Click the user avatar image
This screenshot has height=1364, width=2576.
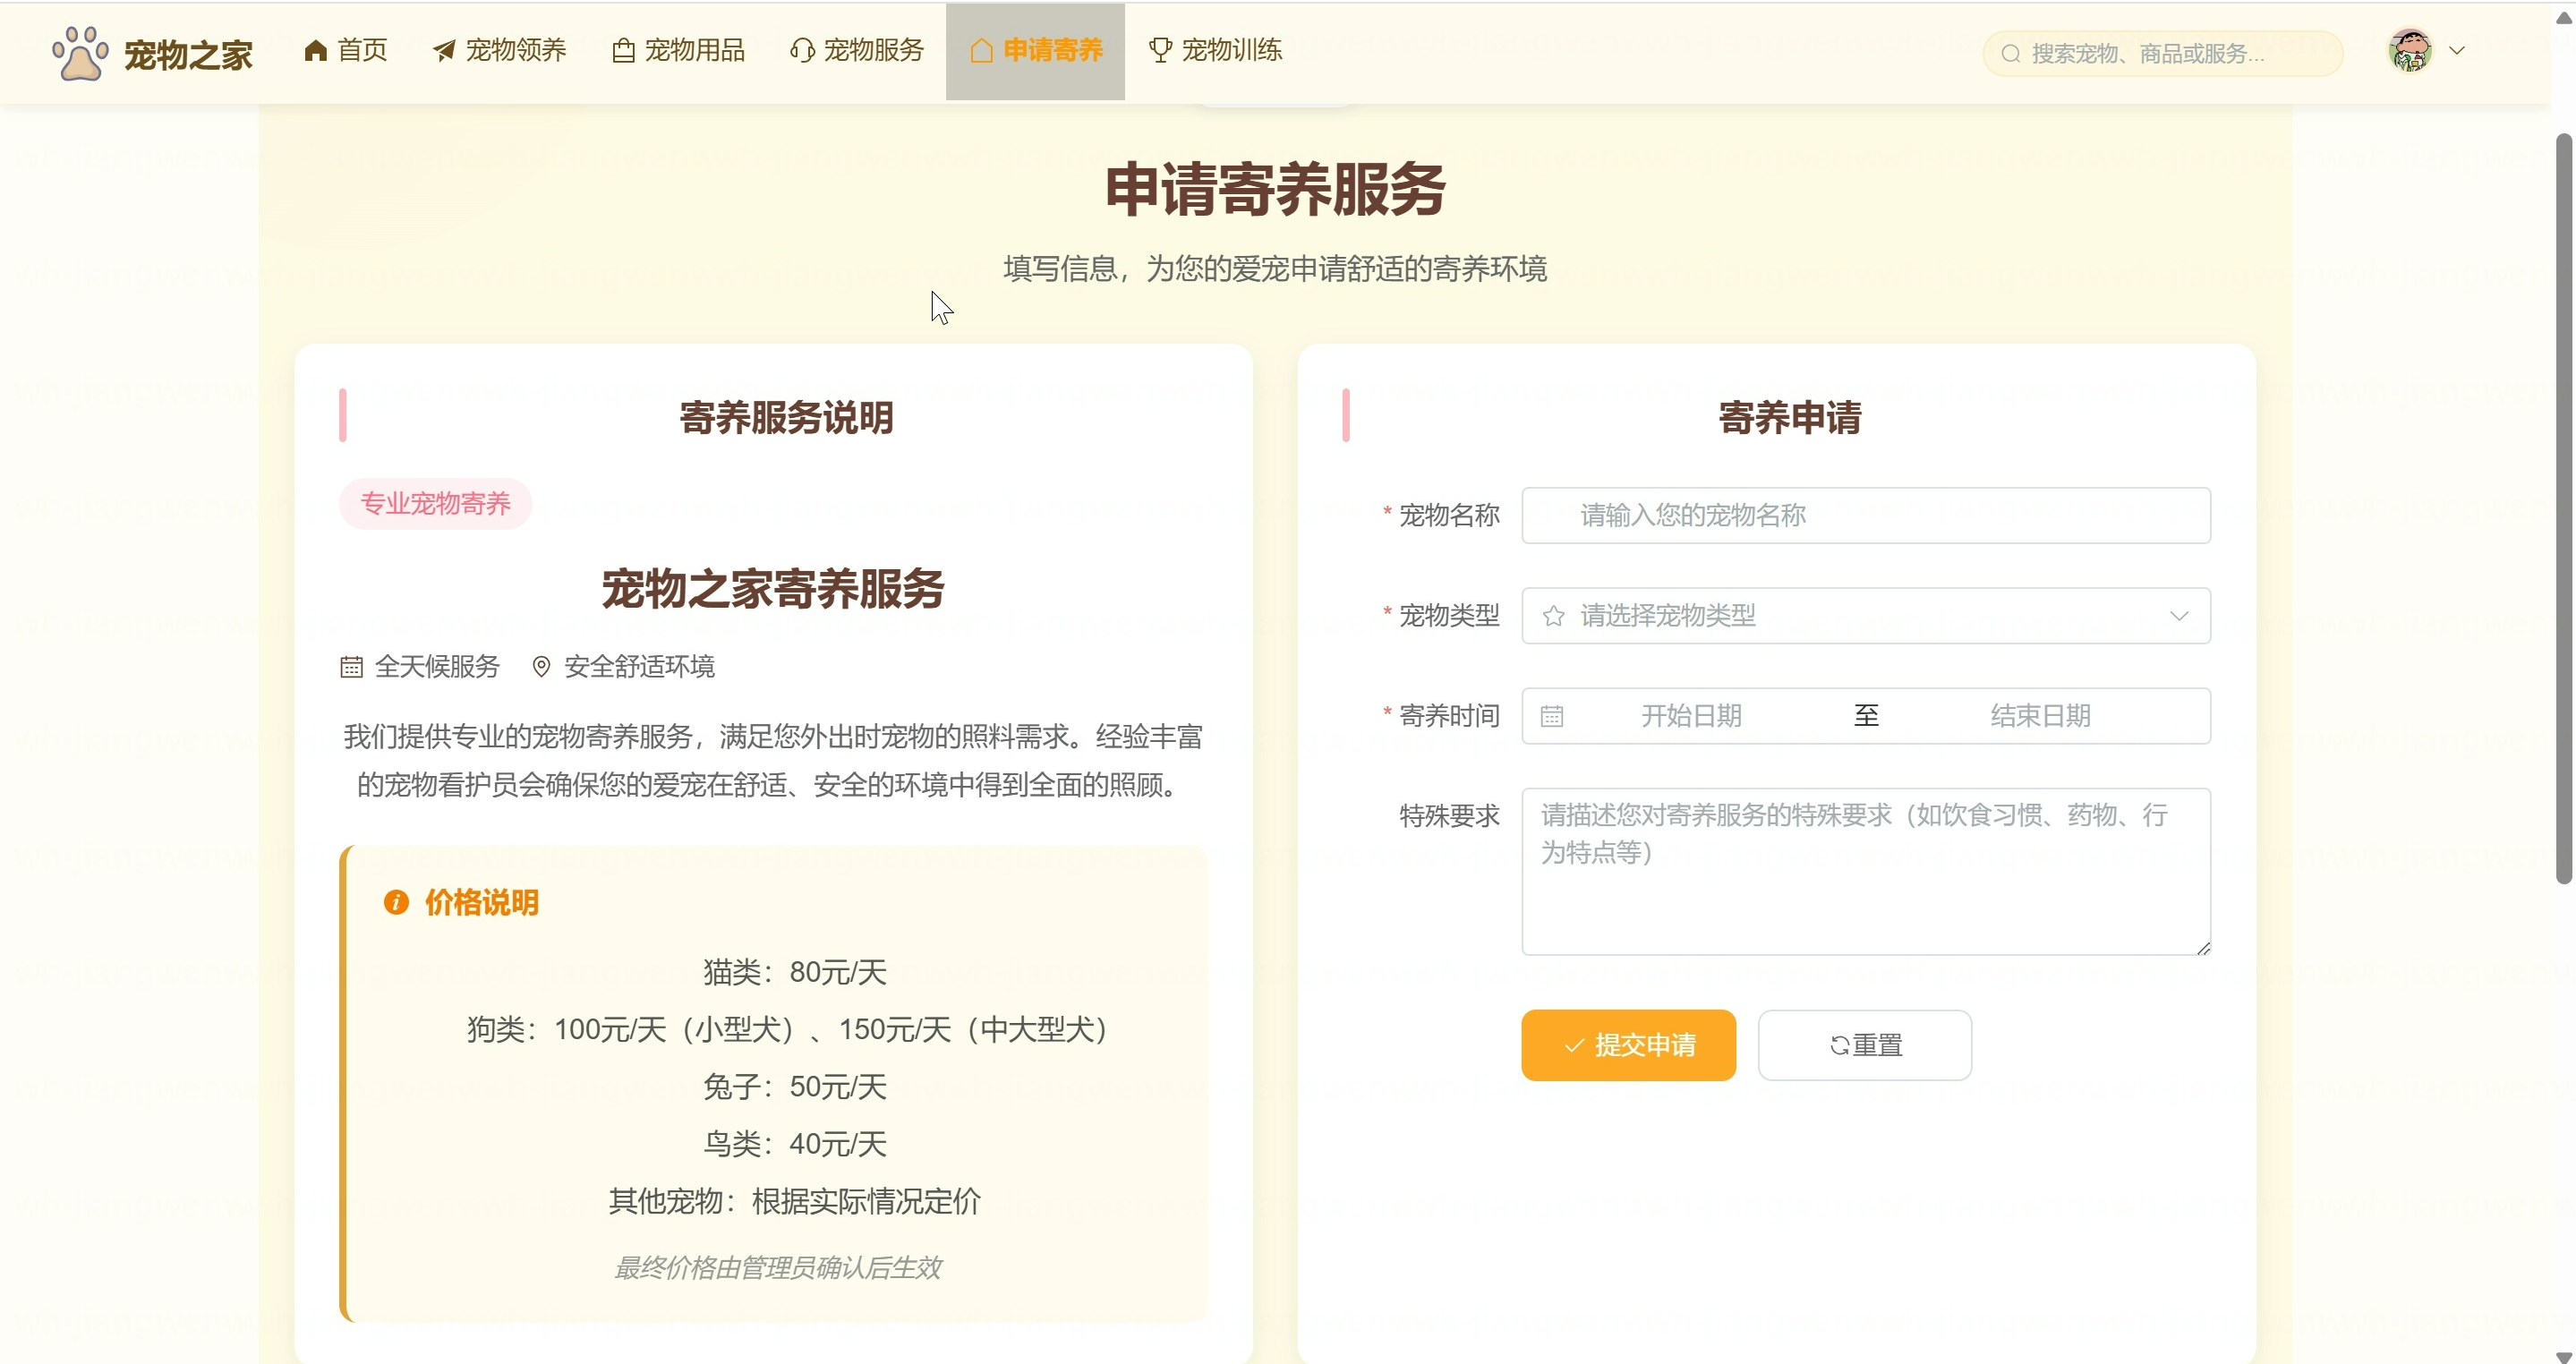pos(2409,50)
